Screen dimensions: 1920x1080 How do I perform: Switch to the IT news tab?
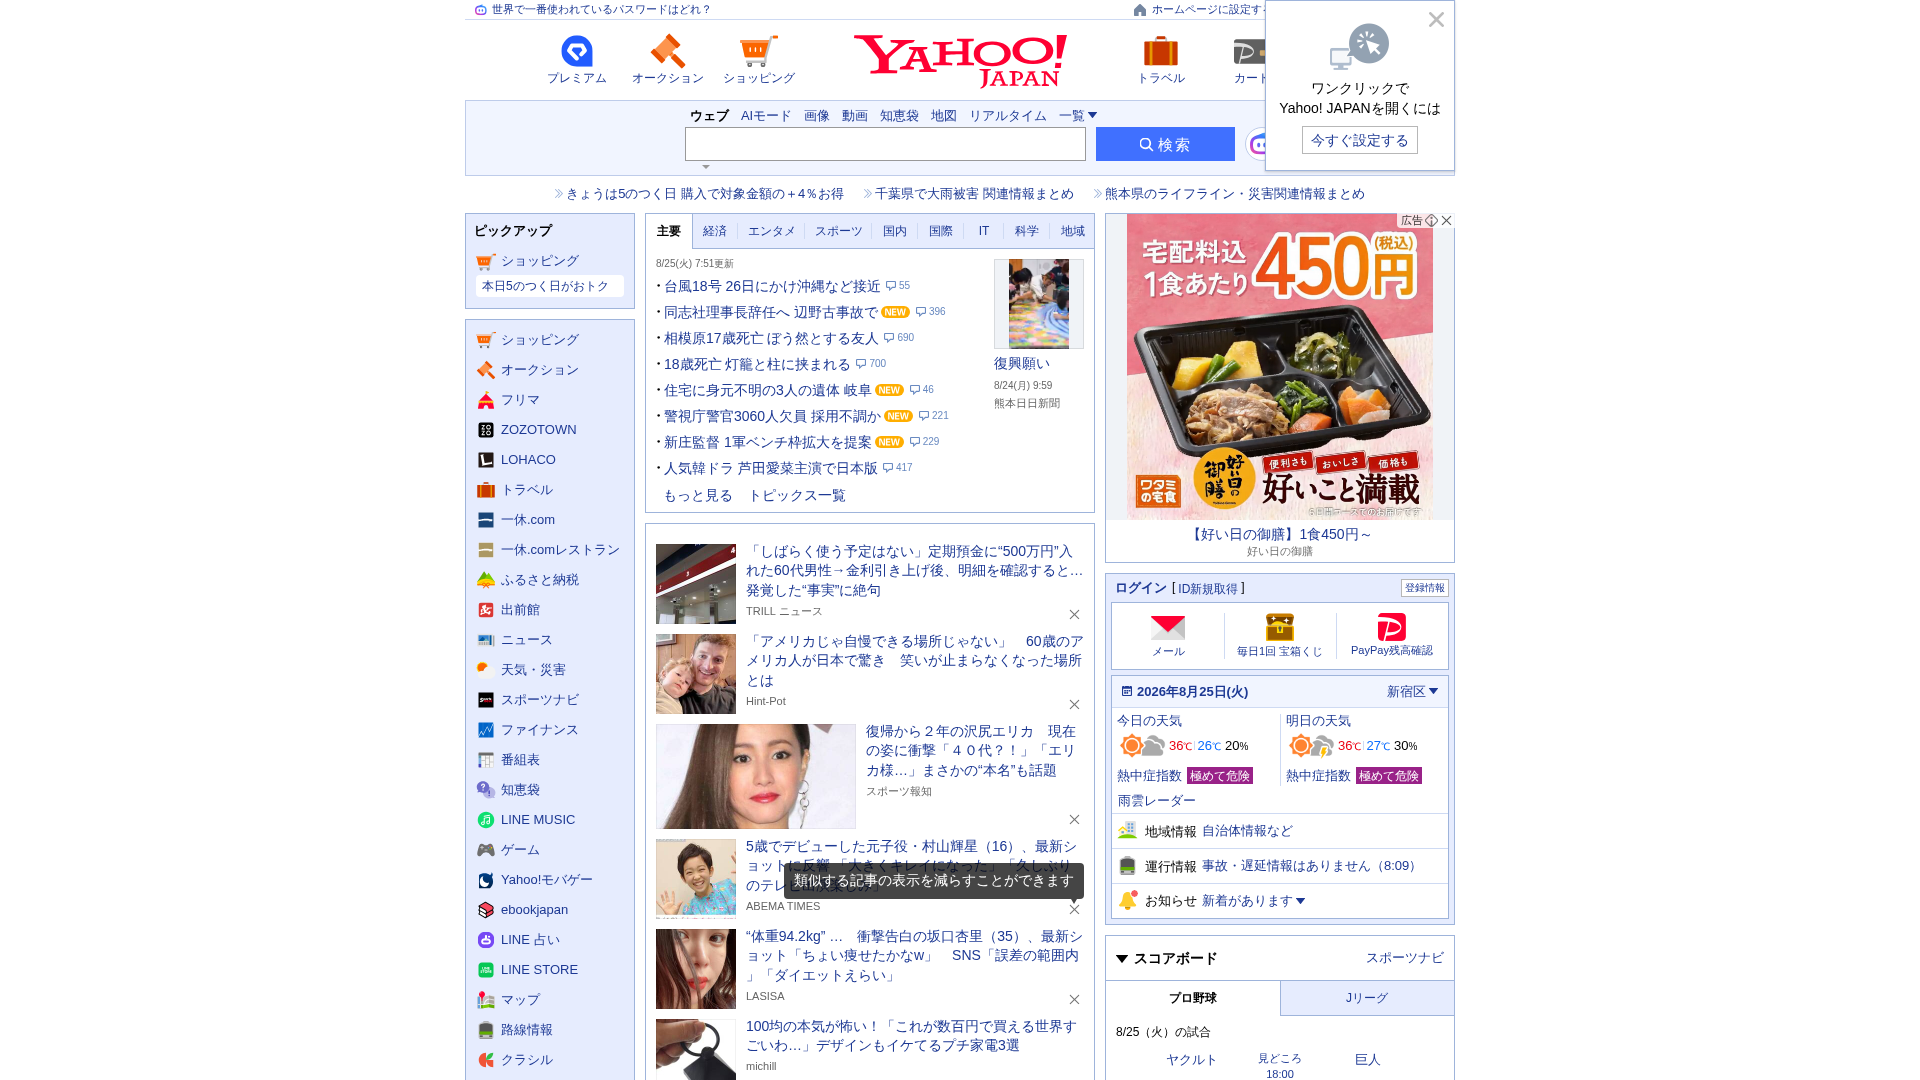pos(984,231)
